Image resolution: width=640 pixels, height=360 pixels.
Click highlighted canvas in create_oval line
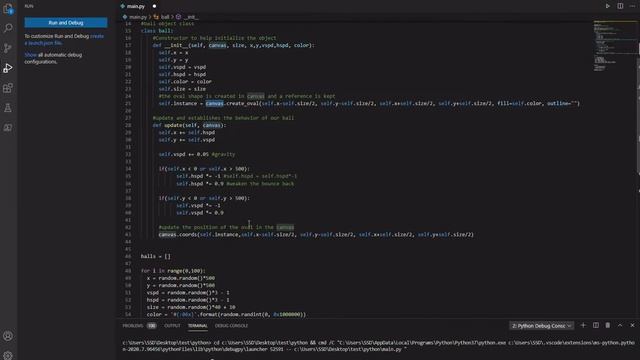click(x=214, y=103)
